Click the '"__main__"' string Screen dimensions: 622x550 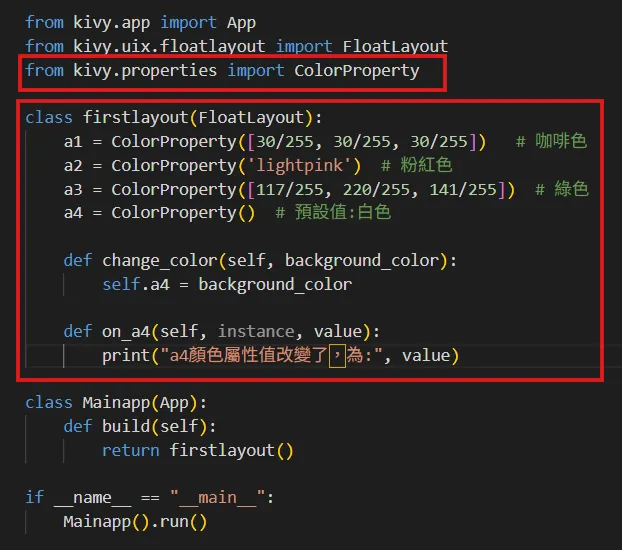[217, 498]
